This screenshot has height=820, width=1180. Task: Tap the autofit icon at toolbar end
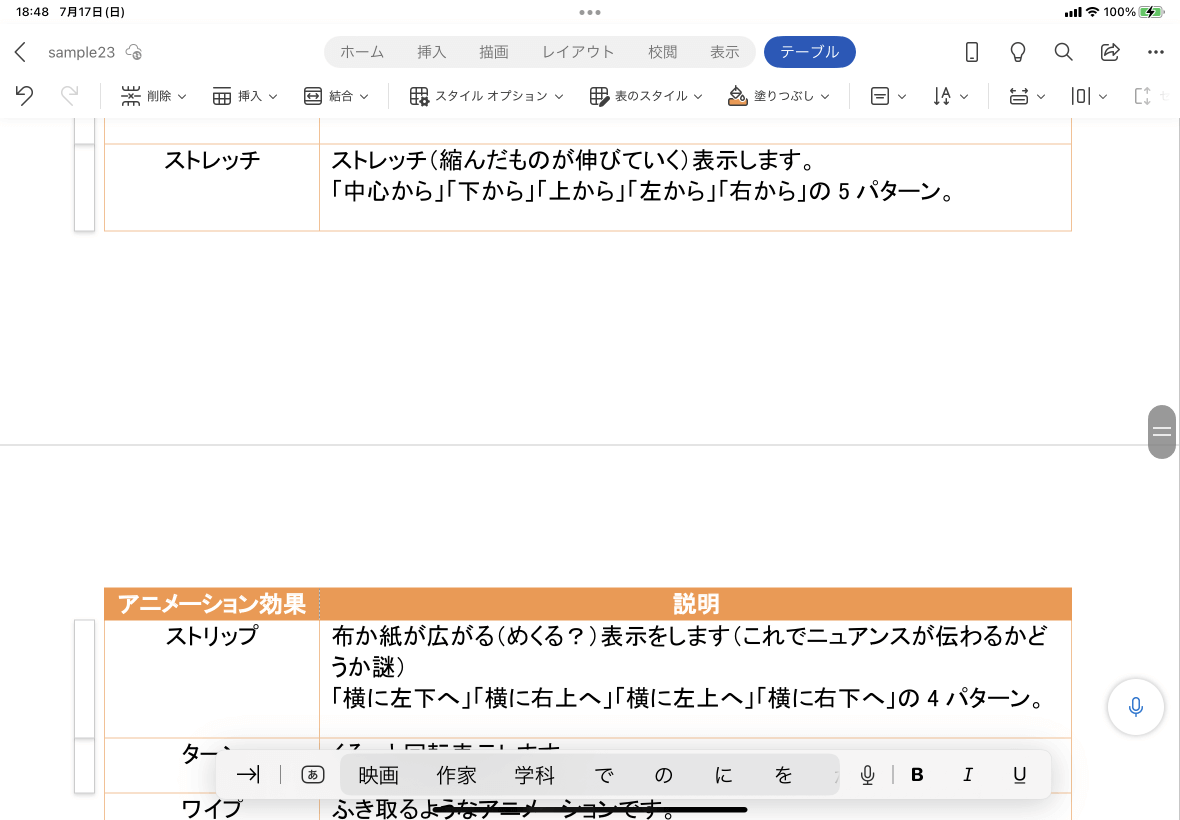tap(1142, 96)
